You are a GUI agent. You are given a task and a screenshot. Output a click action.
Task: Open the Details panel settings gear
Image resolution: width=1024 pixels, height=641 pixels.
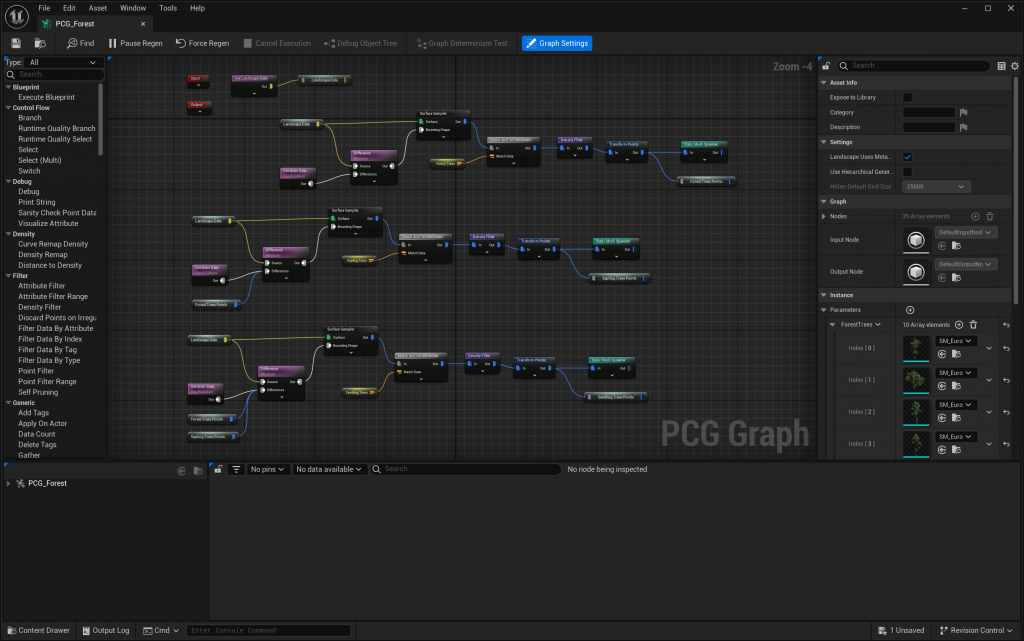point(1014,66)
